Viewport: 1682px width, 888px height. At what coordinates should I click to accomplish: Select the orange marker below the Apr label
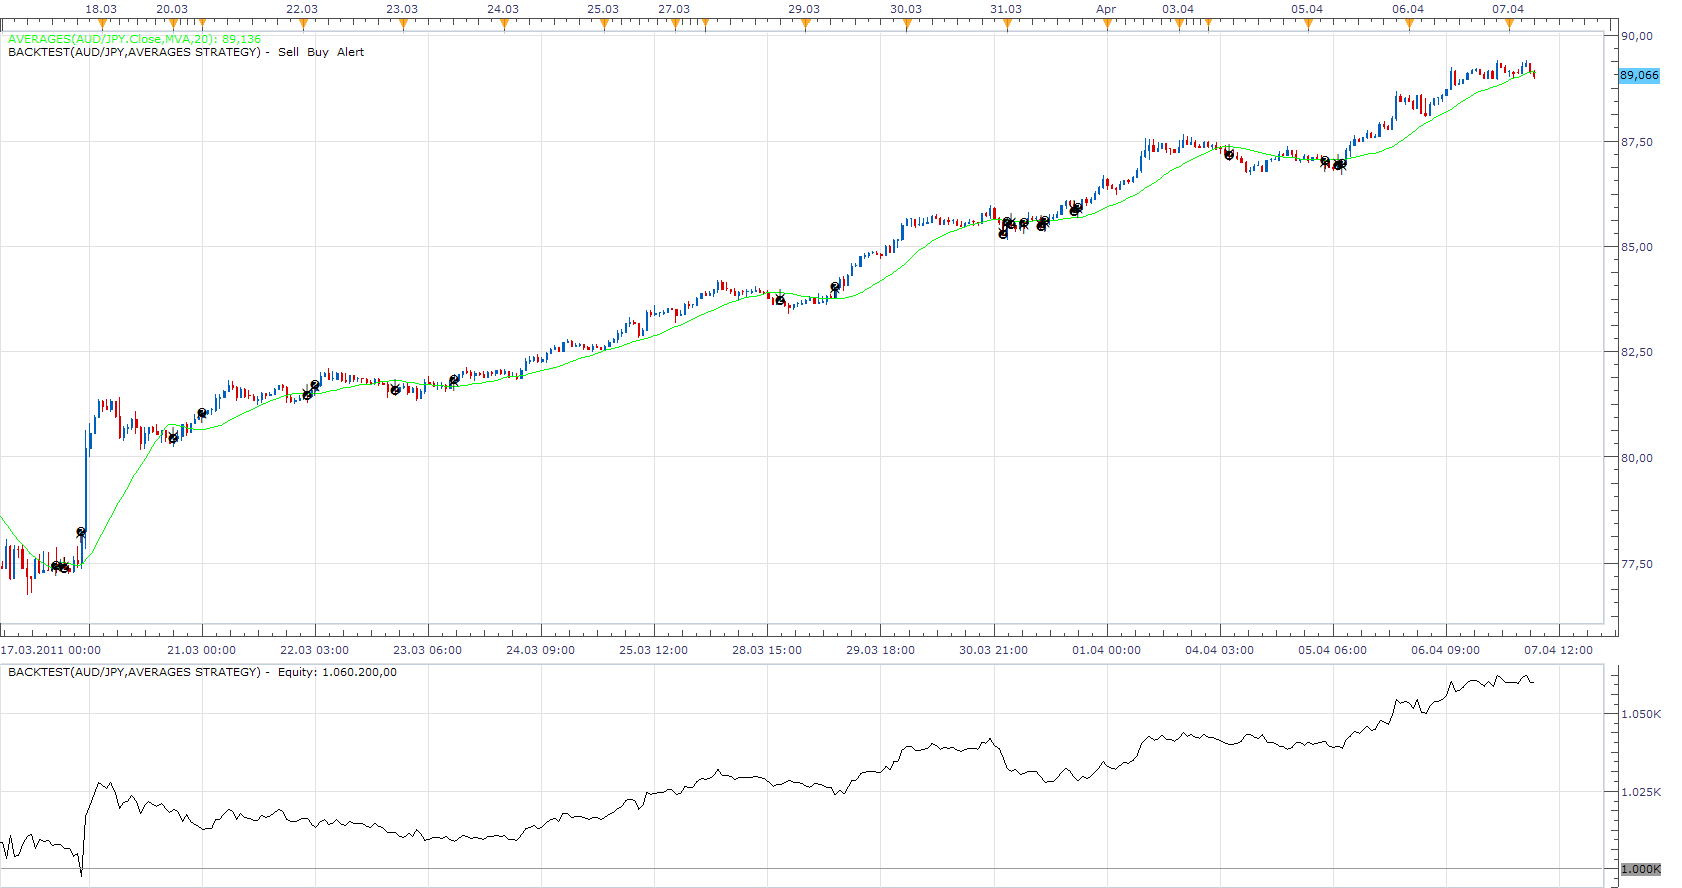click(1107, 24)
